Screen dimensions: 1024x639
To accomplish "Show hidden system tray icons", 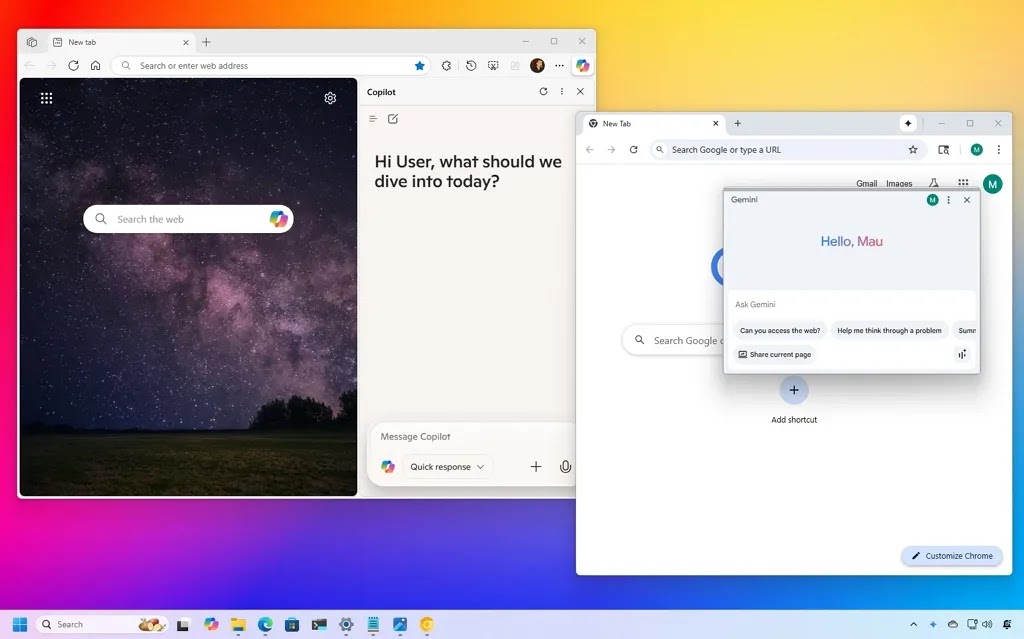I will coord(914,625).
